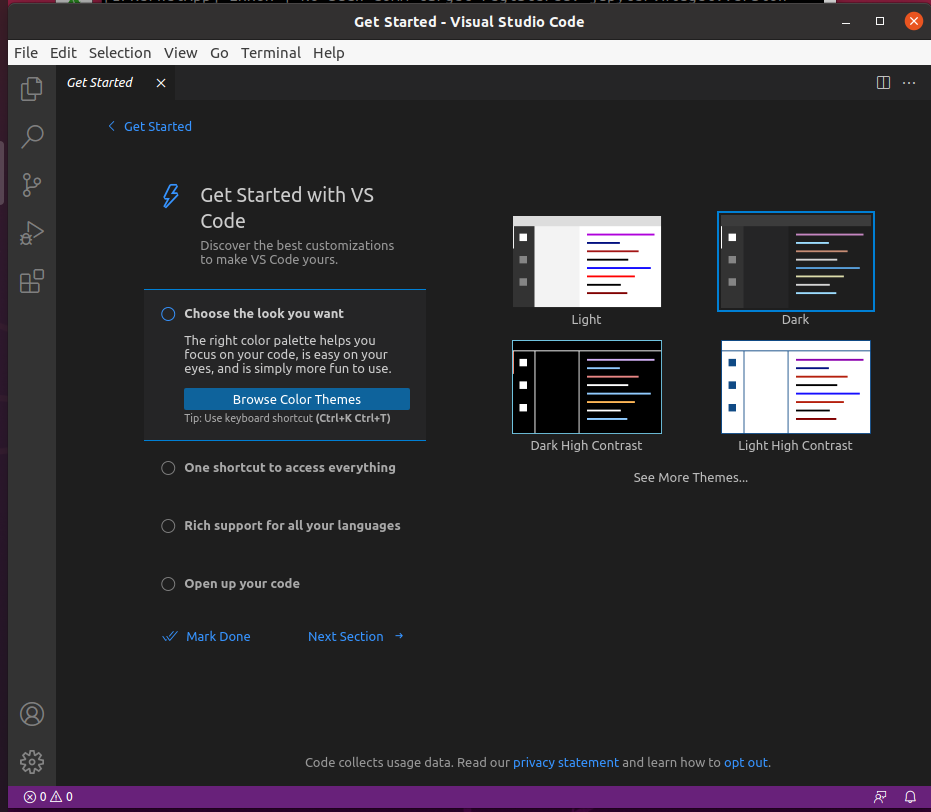
Task: Check off 'Open up your code' step
Action: [168, 584]
